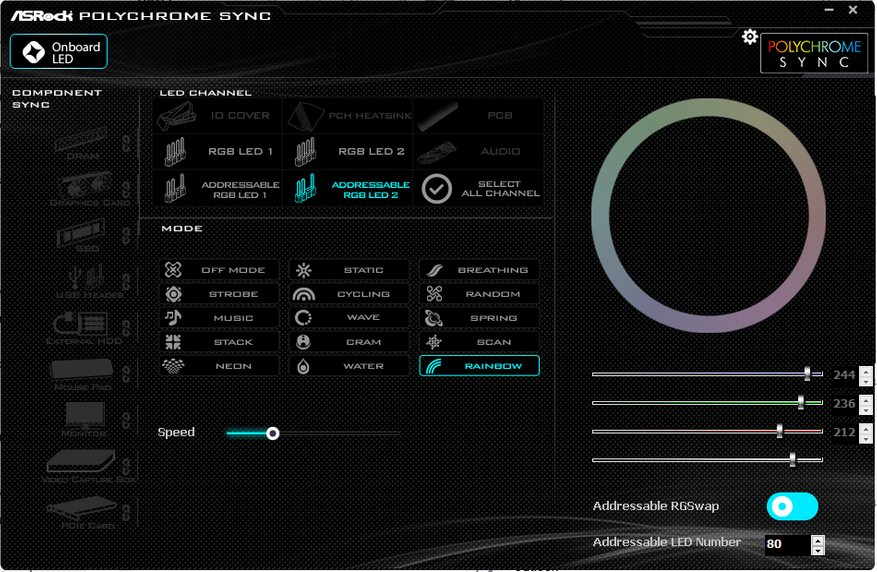
Task: Click the bottom white brightness slider
Action: click(707, 460)
